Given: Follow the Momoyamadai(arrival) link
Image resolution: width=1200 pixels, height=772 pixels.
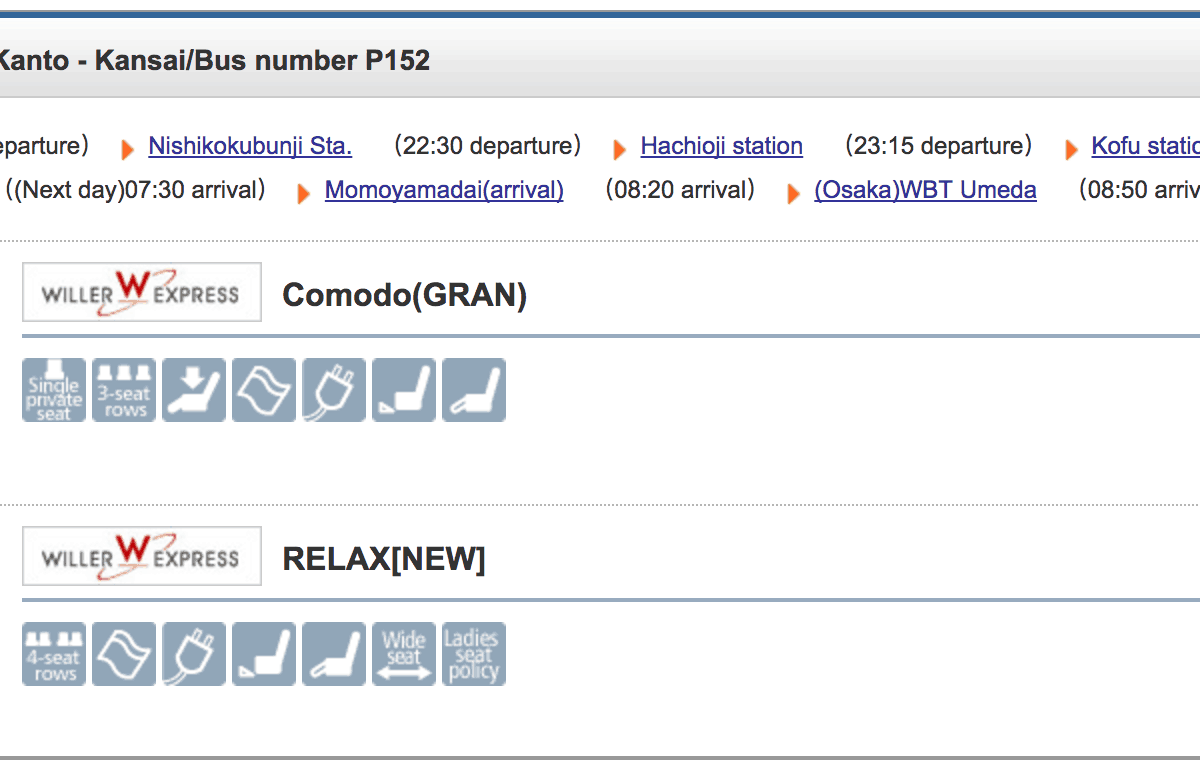Looking at the screenshot, I should tap(444, 190).
